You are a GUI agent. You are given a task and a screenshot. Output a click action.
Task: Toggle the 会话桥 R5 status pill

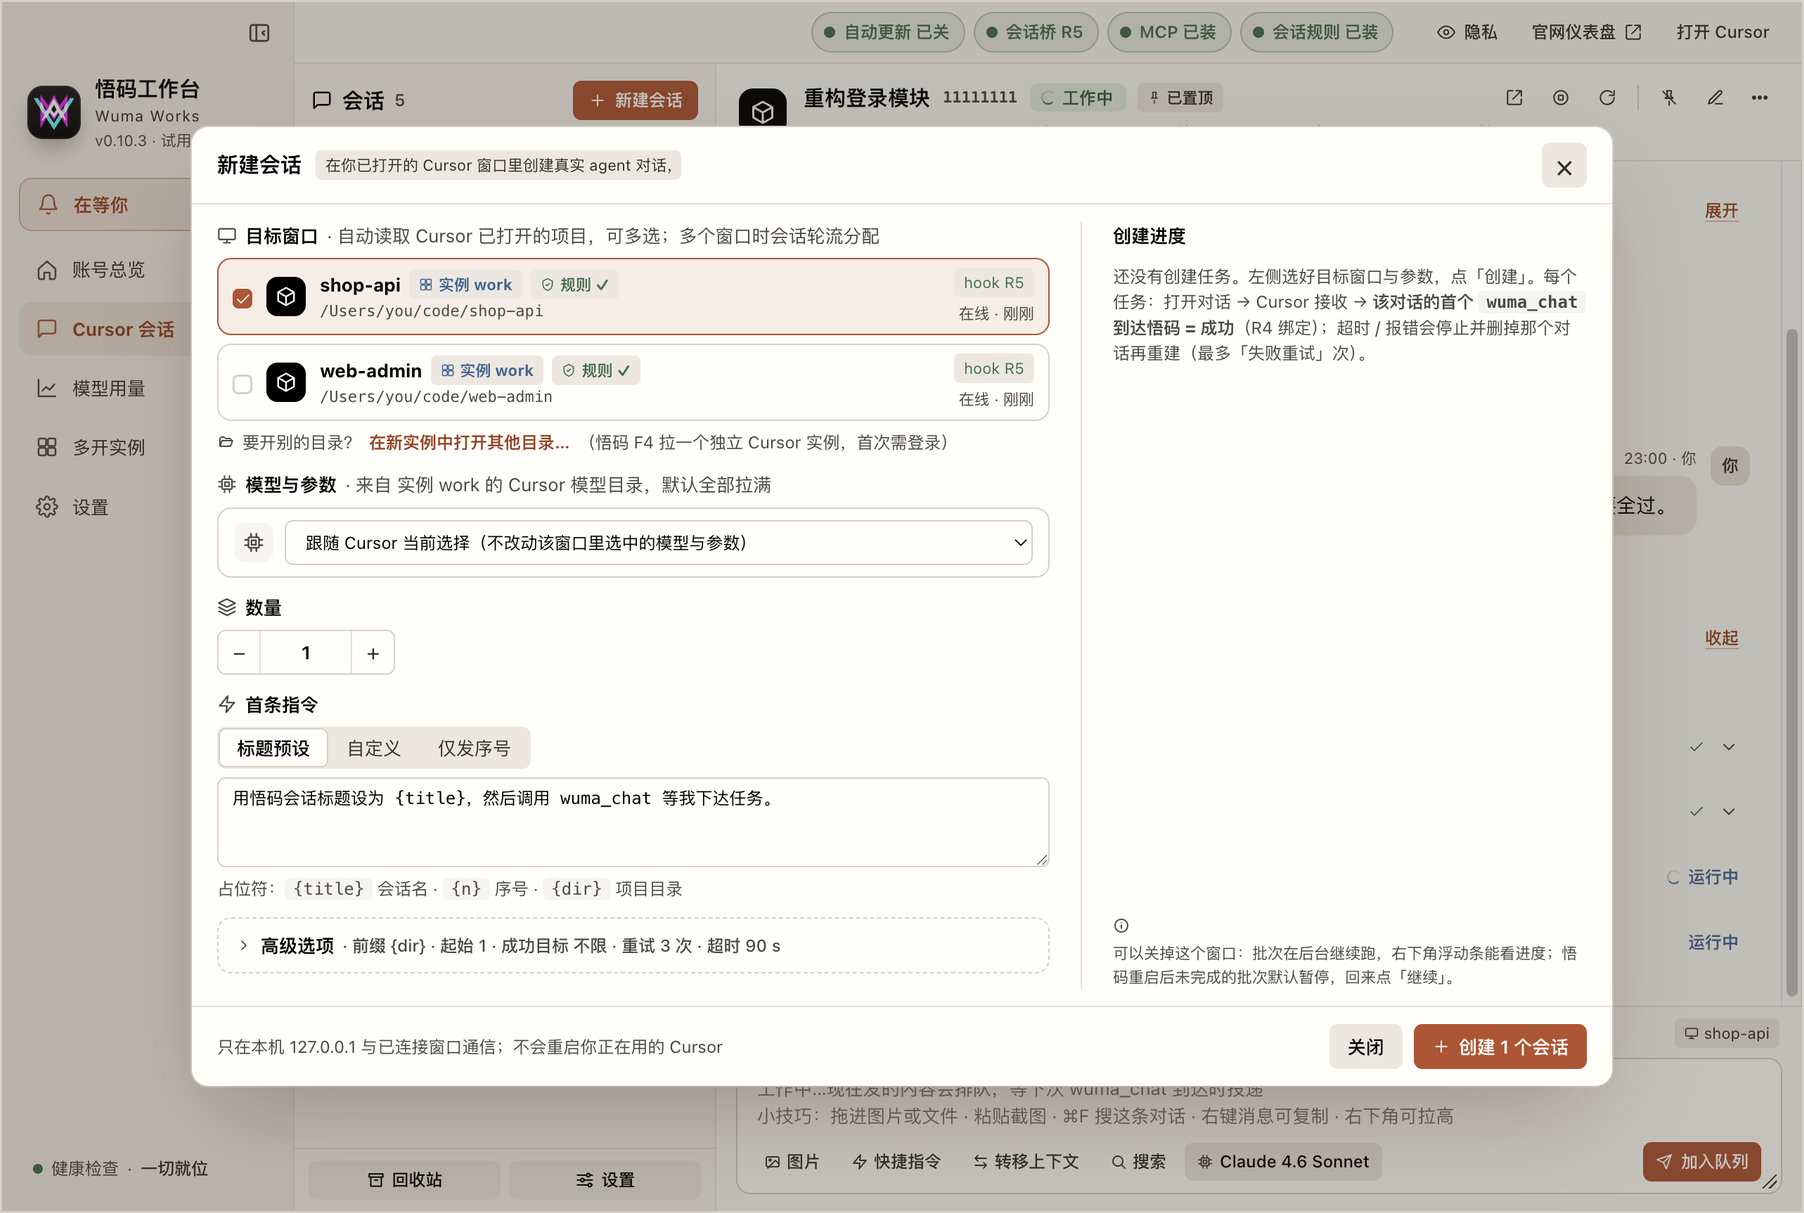[x=1036, y=32]
